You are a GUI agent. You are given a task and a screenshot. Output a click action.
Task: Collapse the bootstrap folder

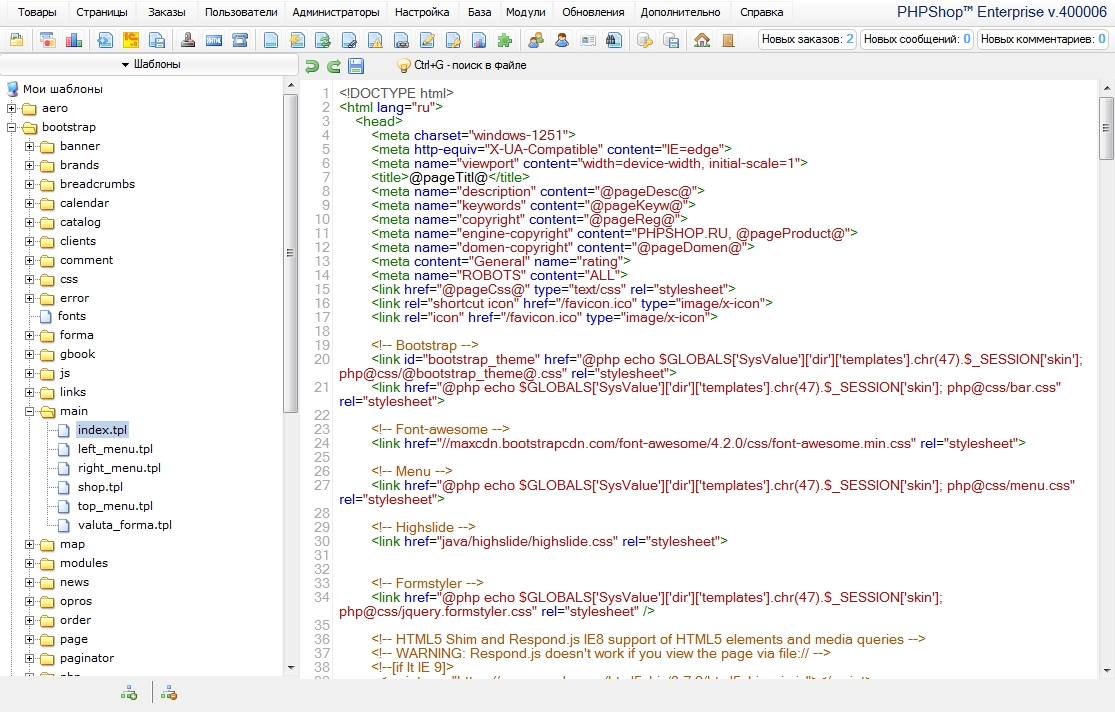click(x=11, y=127)
